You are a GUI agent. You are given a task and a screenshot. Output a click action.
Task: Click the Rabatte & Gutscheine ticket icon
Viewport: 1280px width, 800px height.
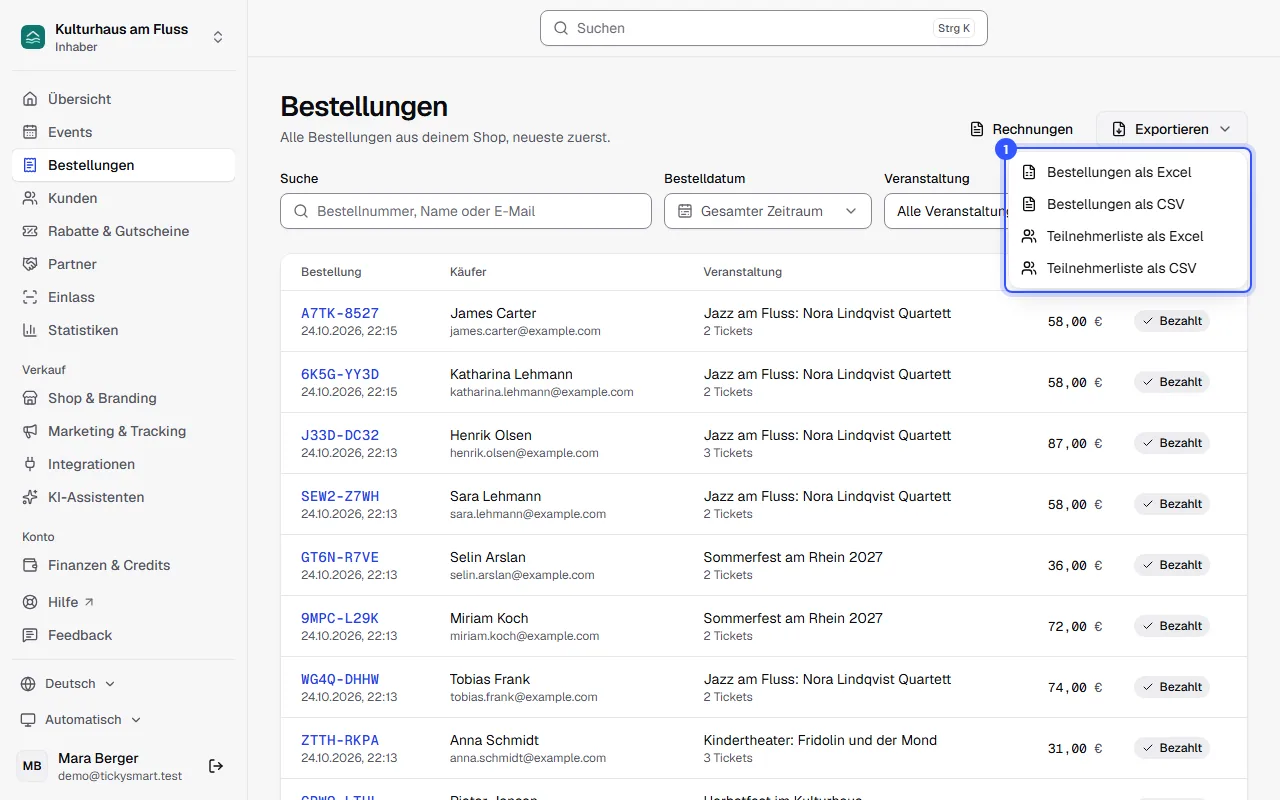tap(29, 231)
